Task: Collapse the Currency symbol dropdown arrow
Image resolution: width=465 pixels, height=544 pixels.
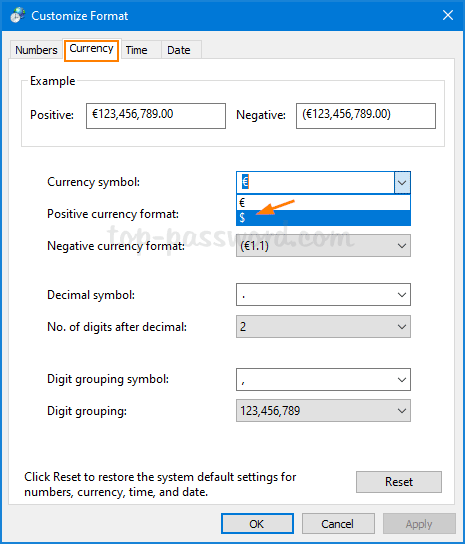Action: pyautogui.click(x=402, y=182)
